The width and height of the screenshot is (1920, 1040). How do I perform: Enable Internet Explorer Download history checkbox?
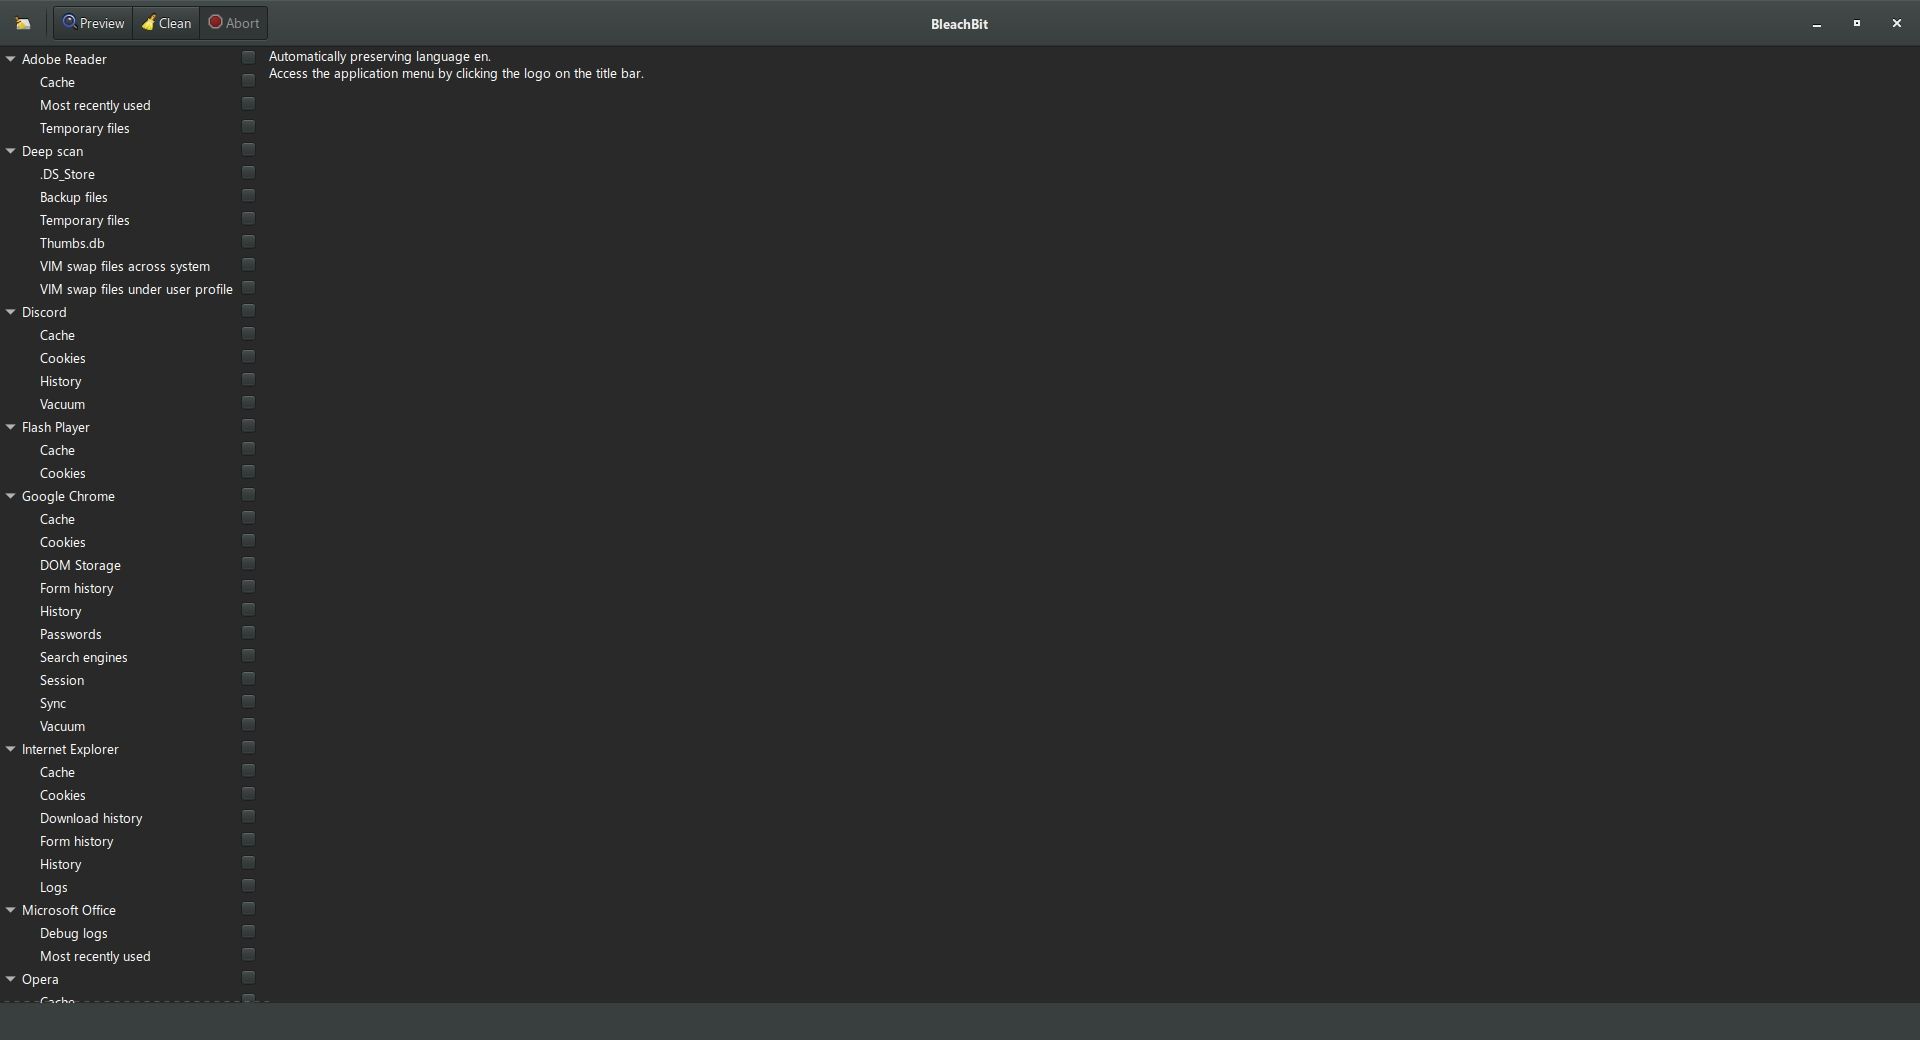[248, 817]
